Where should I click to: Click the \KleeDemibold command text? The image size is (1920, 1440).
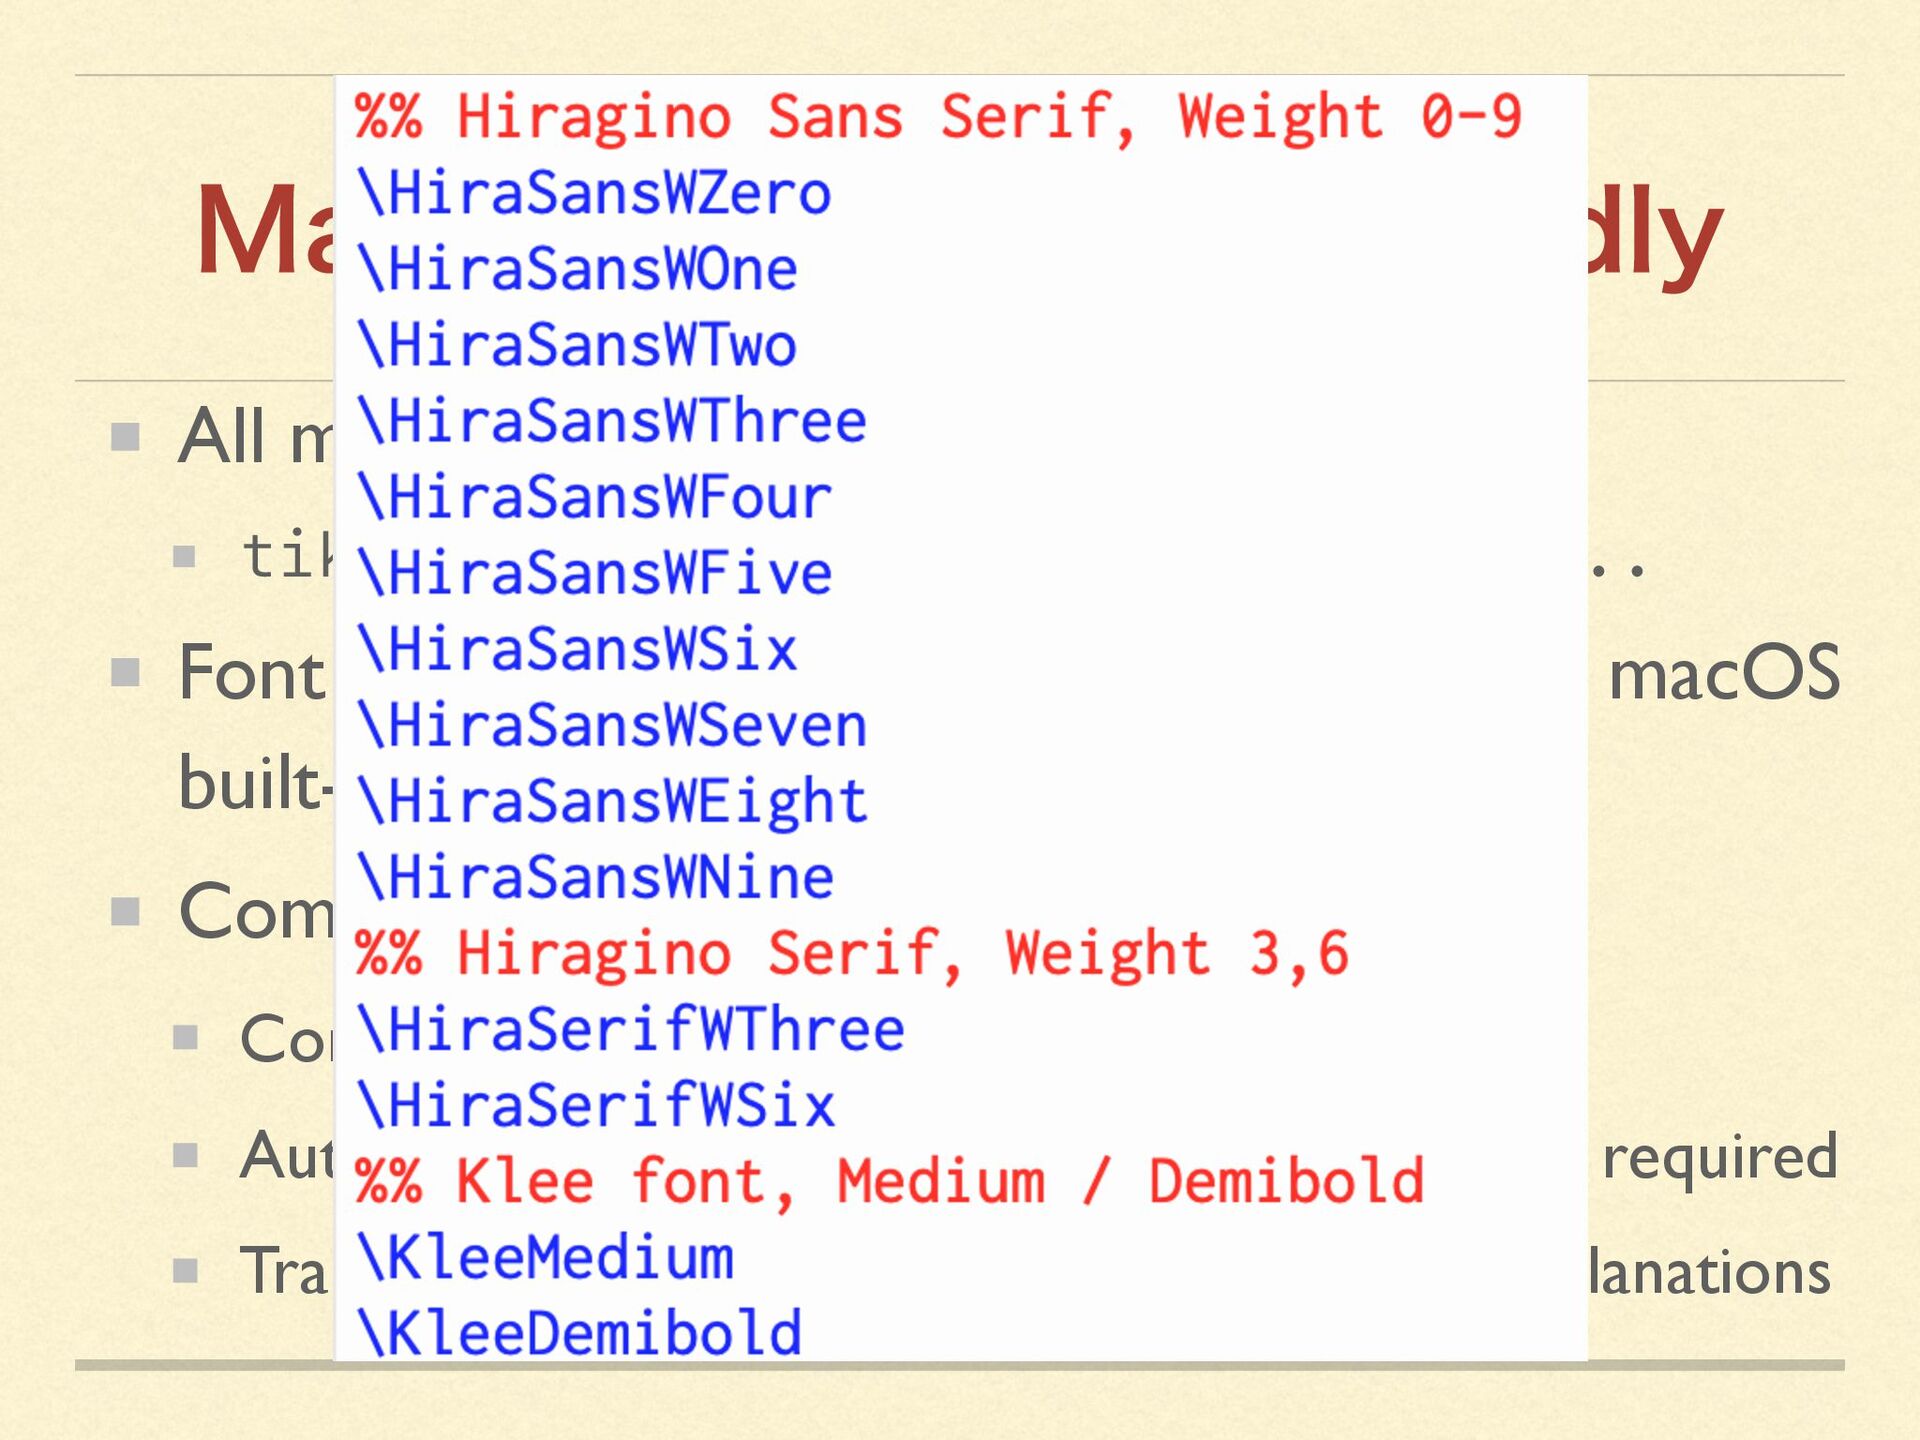click(580, 1333)
